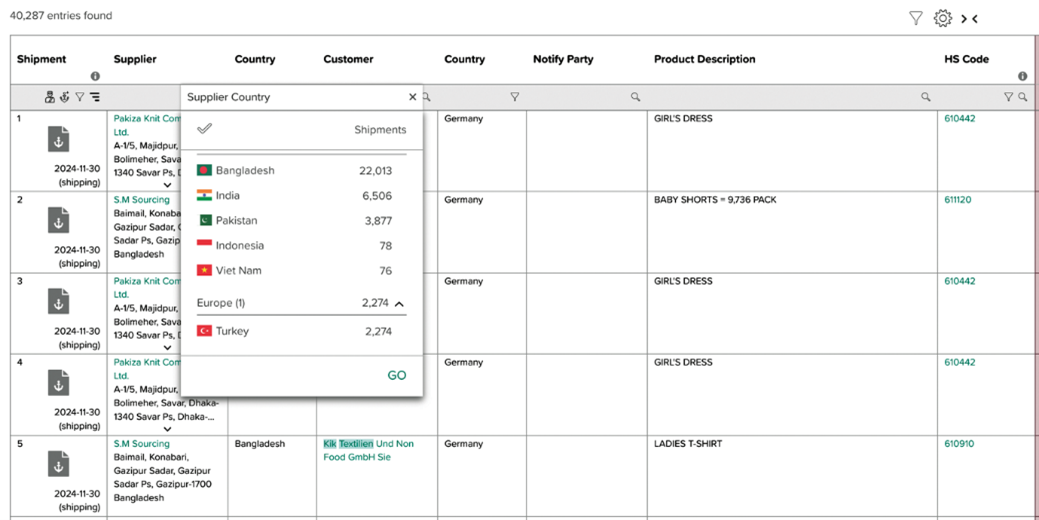Toggle the select-all checkmark in Supplier Country
This screenshot has width=1039, height=520.
[x=205, y=129]
